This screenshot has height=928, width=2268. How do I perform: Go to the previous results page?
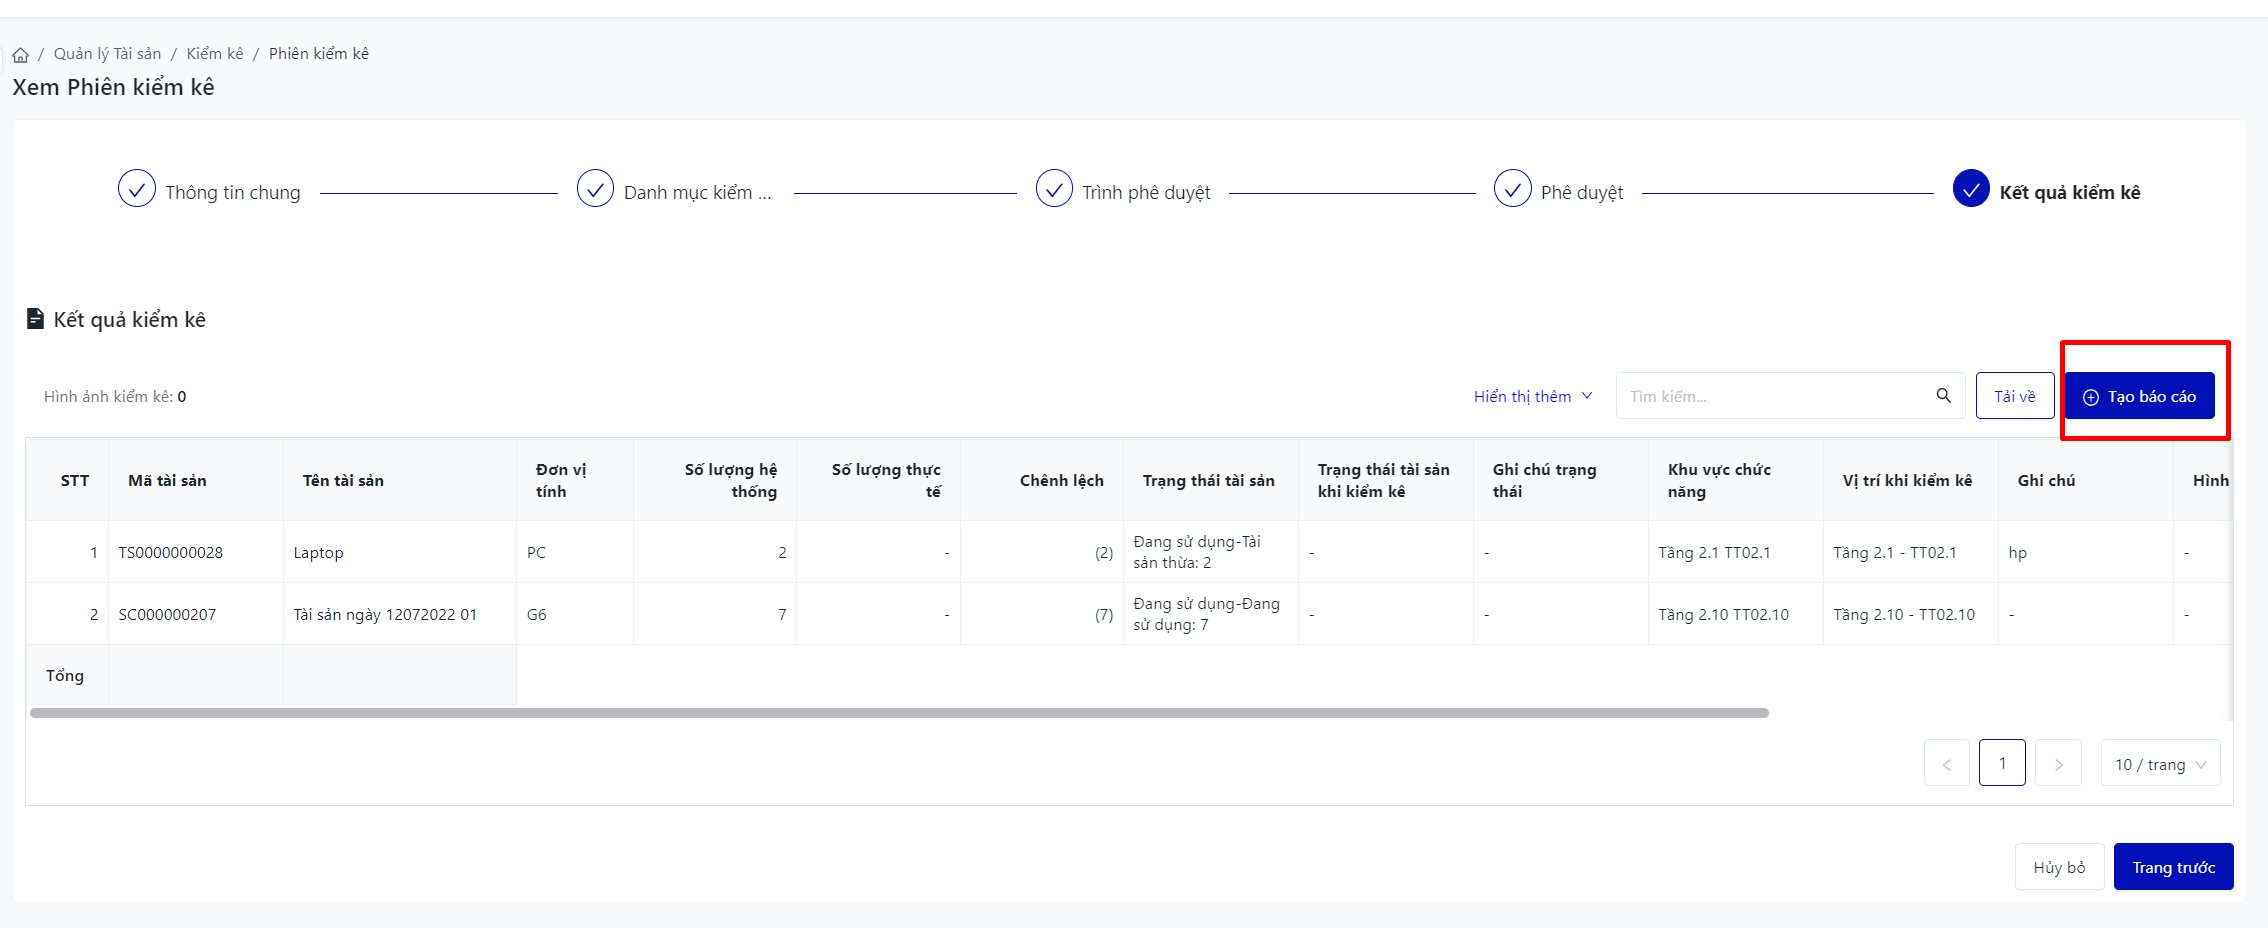point(1946,764)
